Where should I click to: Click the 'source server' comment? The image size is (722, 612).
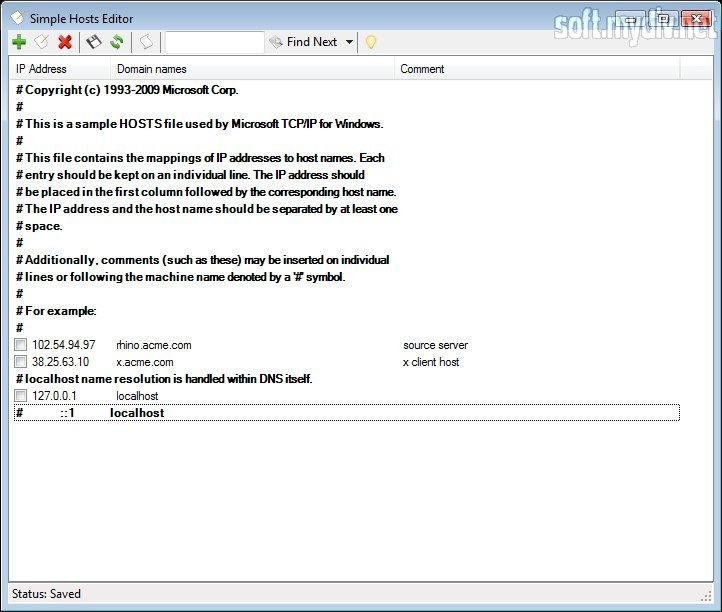coord(436,345)
